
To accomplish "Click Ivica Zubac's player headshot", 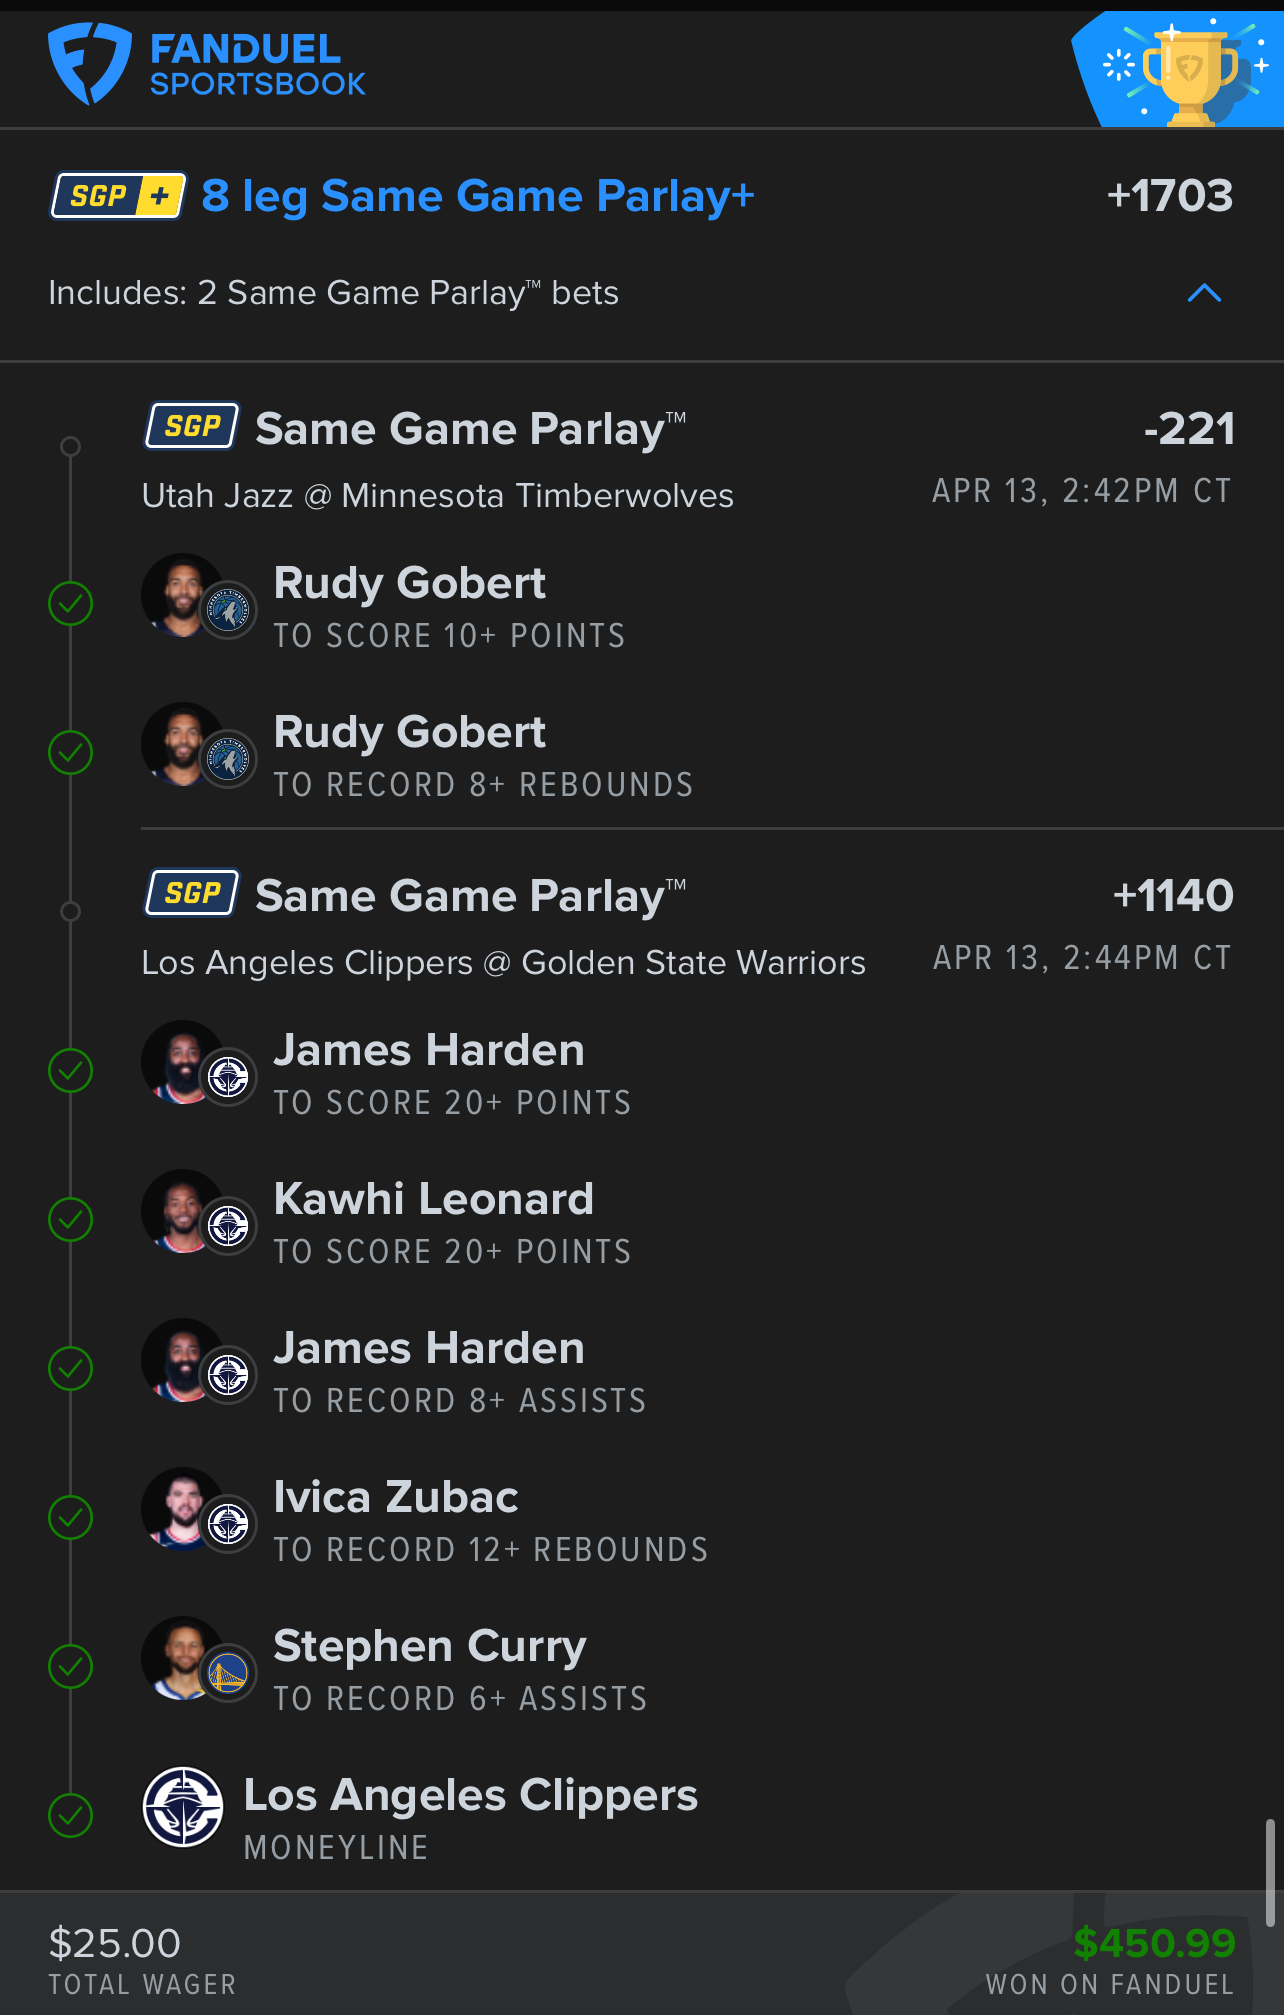I will click(198, 1510).
